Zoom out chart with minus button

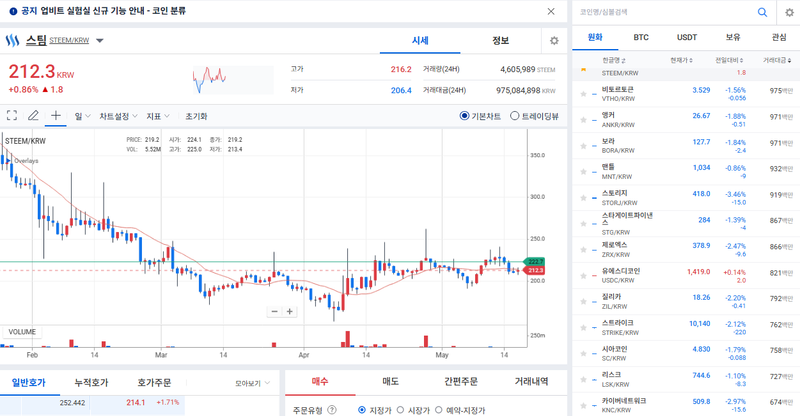click(x=274, y=311)
